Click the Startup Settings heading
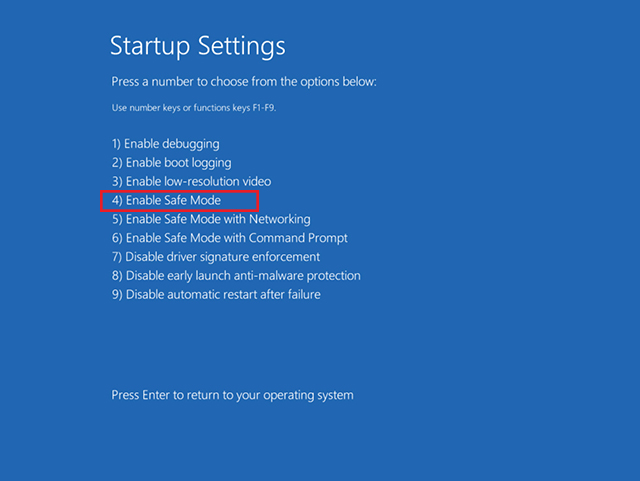Image resolution: width=640 pixels, height=481 pixels. tap(197, 46)
